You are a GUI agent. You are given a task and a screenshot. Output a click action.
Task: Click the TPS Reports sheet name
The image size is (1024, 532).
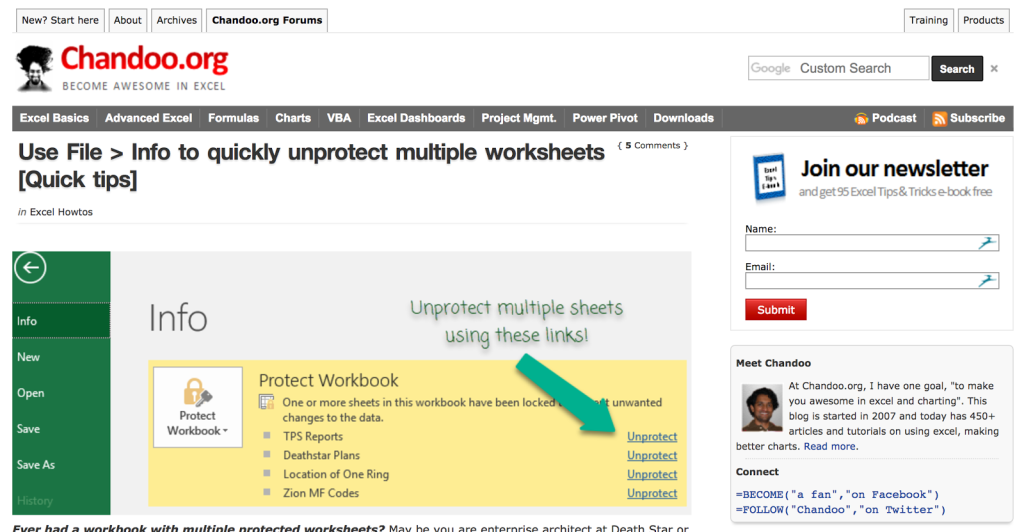[x=313, y=437]
